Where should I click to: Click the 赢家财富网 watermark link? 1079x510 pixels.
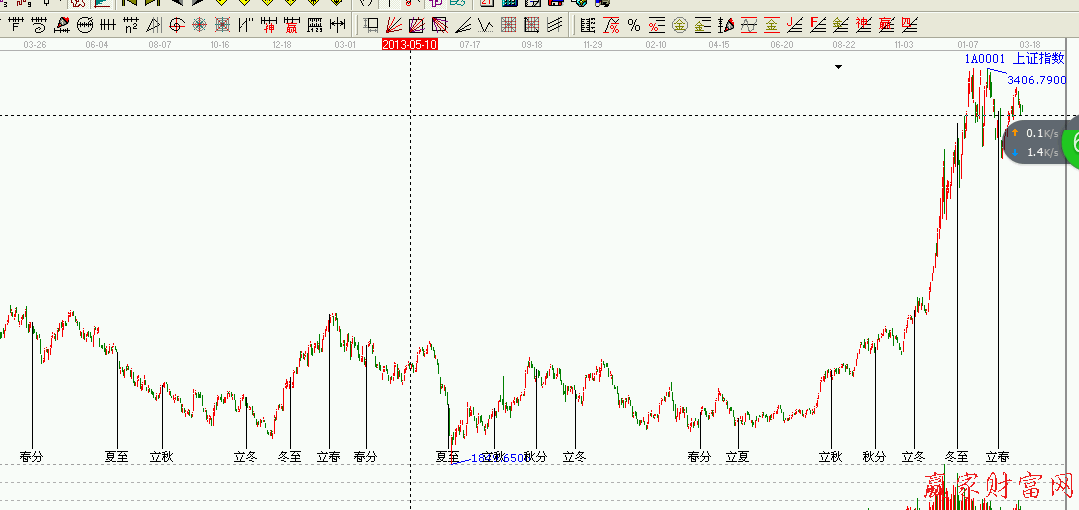[997, 487]
